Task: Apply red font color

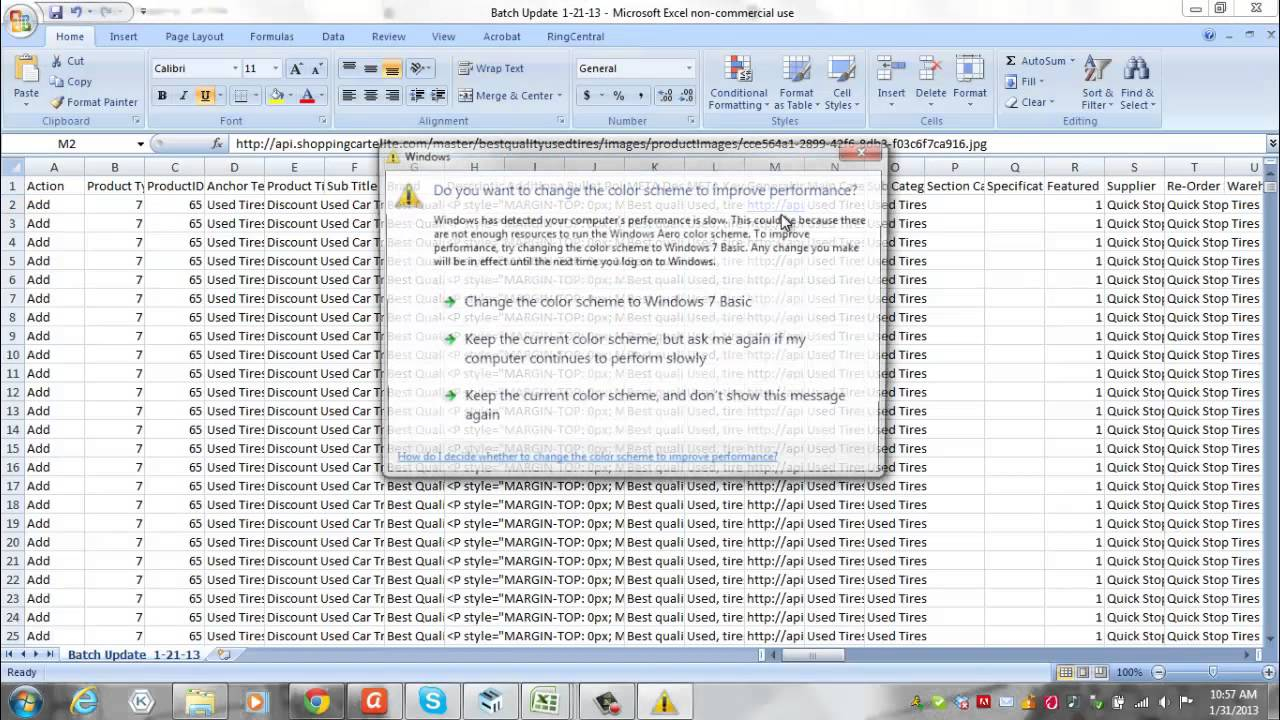Action: tap(307, 96)
